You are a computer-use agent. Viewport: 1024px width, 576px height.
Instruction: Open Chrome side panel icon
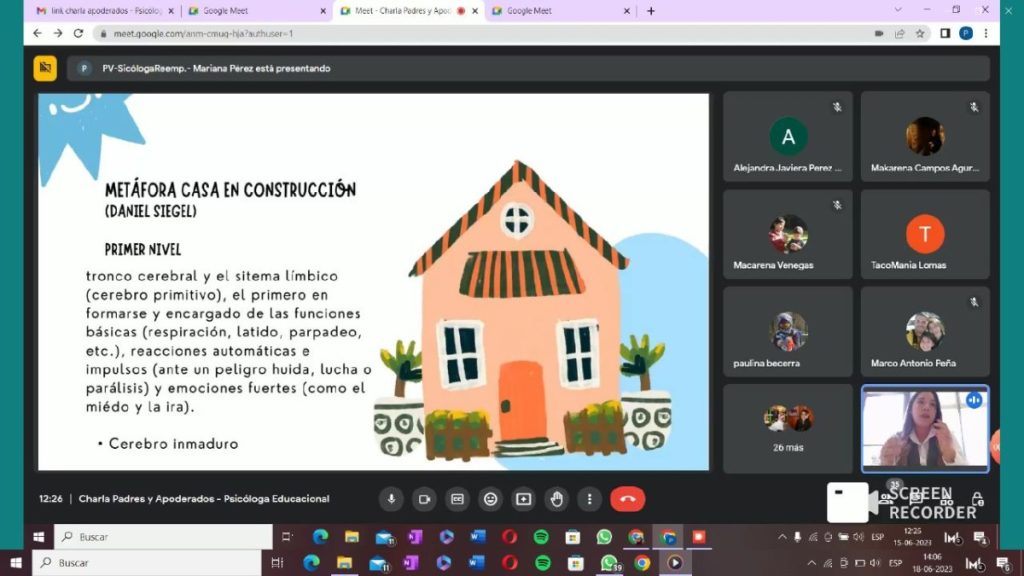pos(945,33)
